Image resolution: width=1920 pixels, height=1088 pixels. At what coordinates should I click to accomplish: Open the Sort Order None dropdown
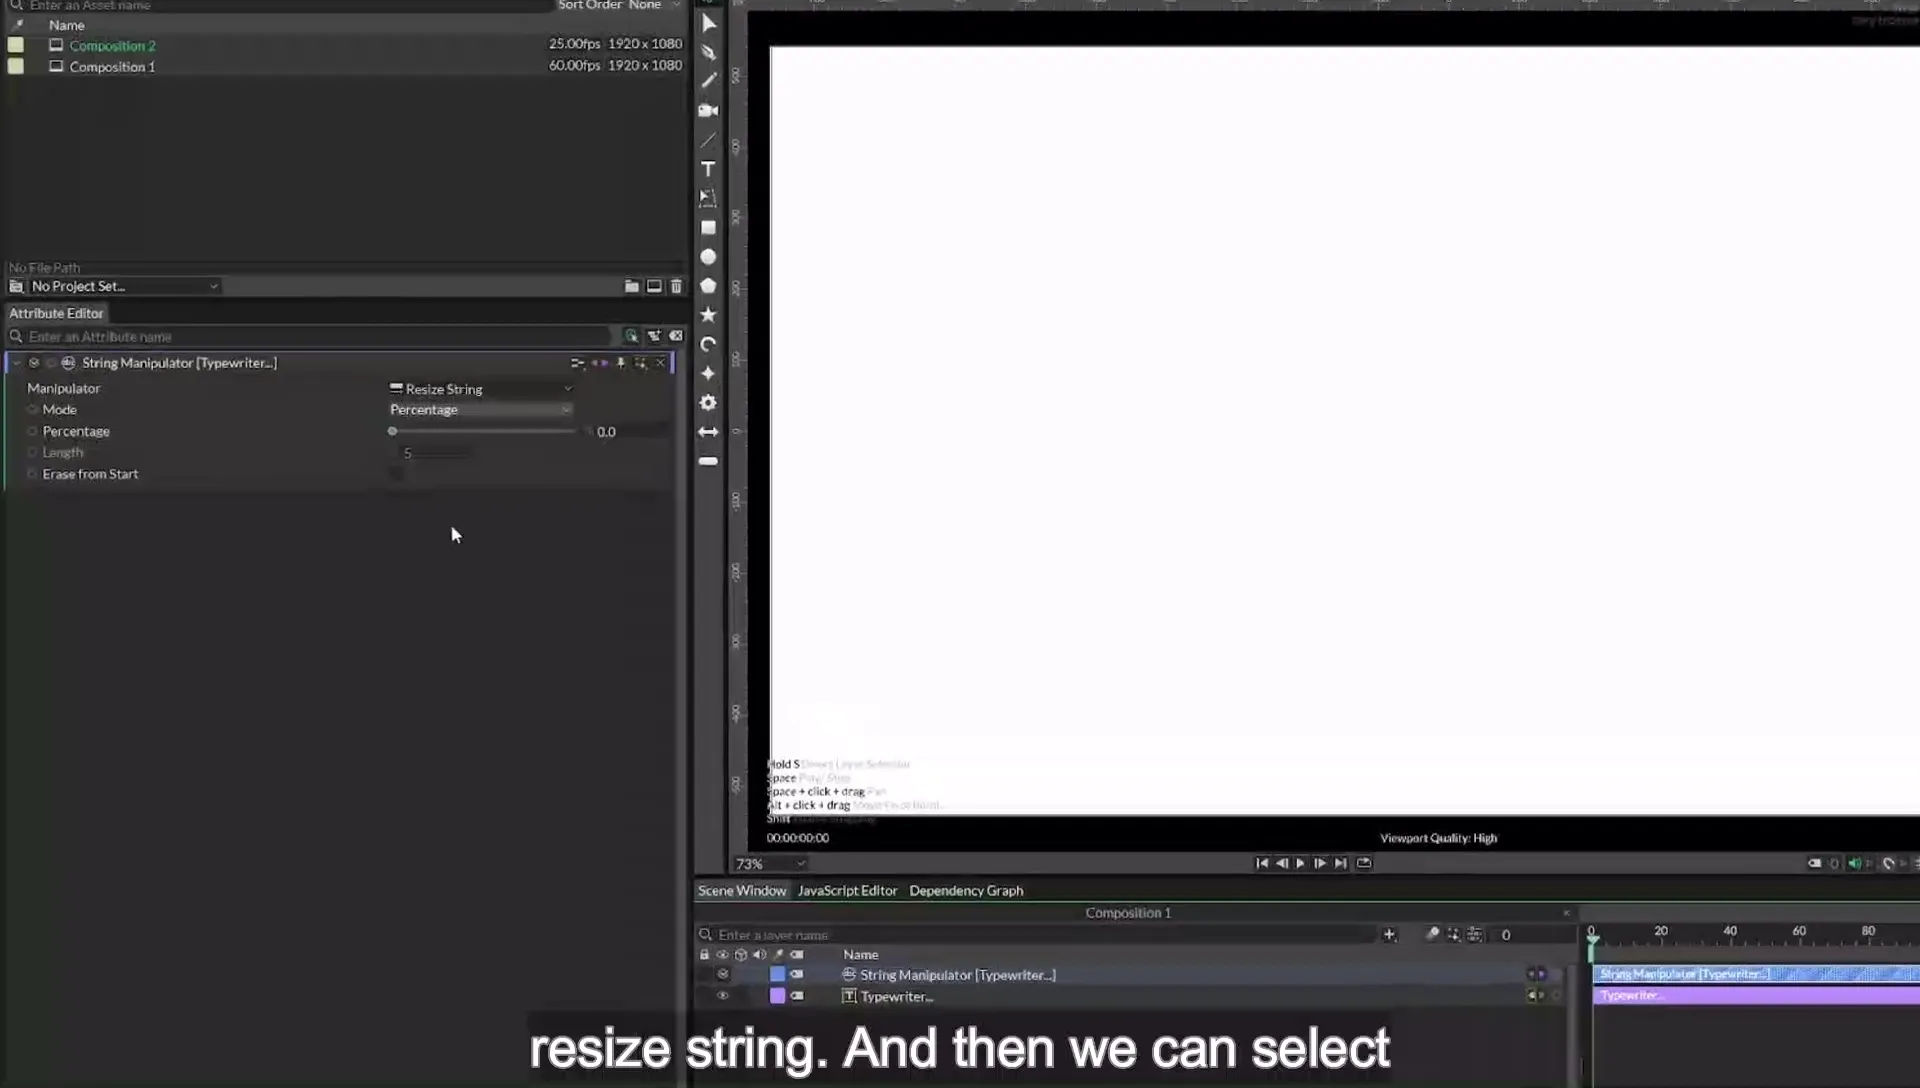(x=620, y=5)
